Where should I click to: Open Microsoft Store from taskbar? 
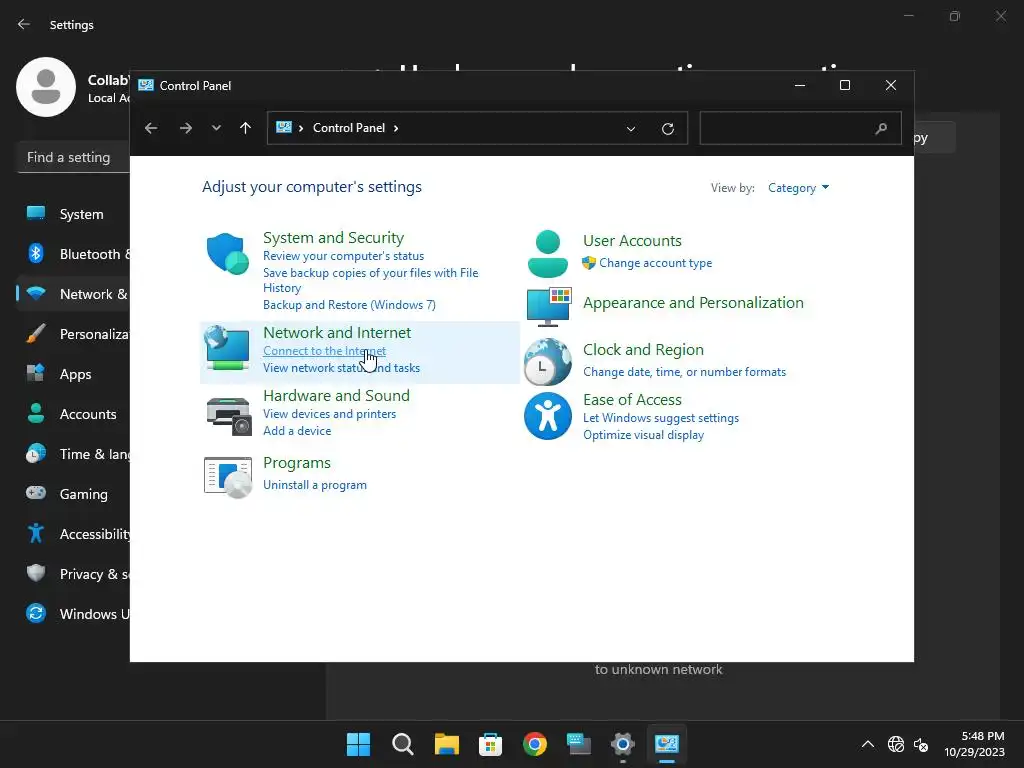(490, 744)
